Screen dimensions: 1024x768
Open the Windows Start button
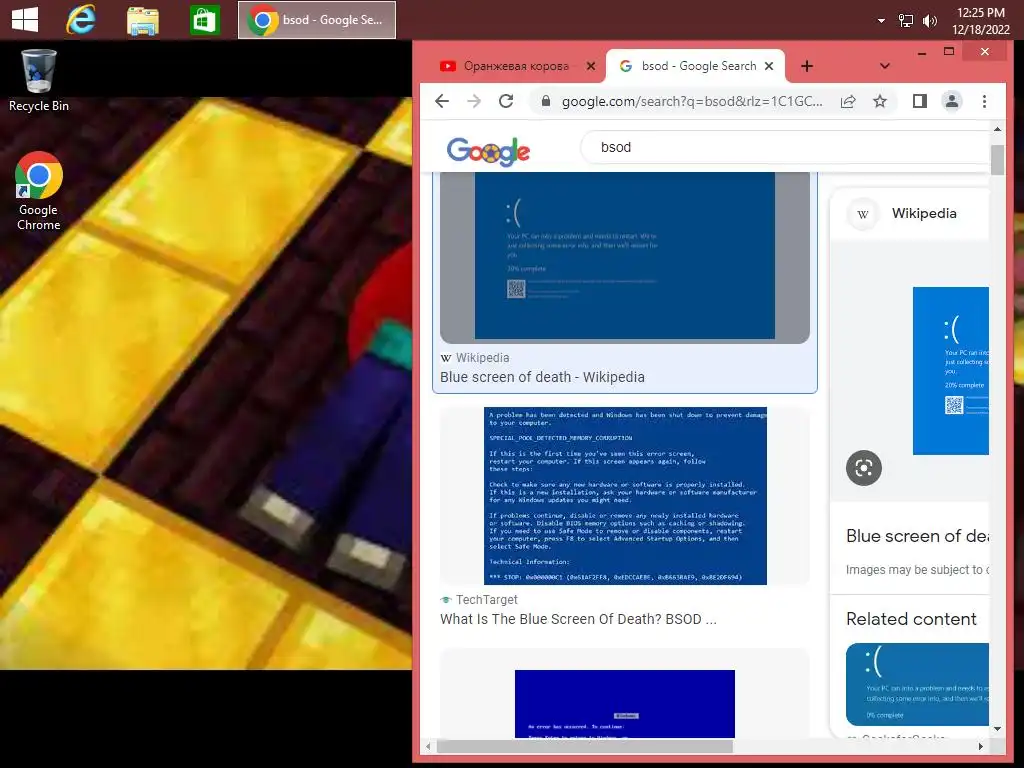[25, 20]
